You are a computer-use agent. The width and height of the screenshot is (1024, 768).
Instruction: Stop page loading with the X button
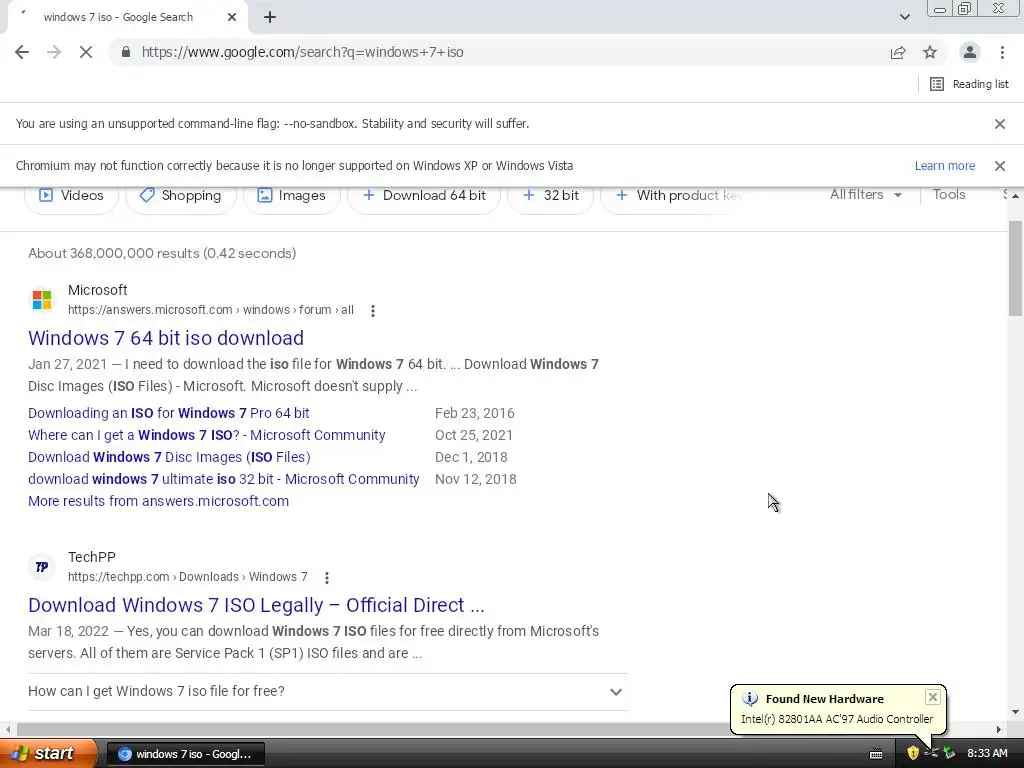click(x=86, y=52)
